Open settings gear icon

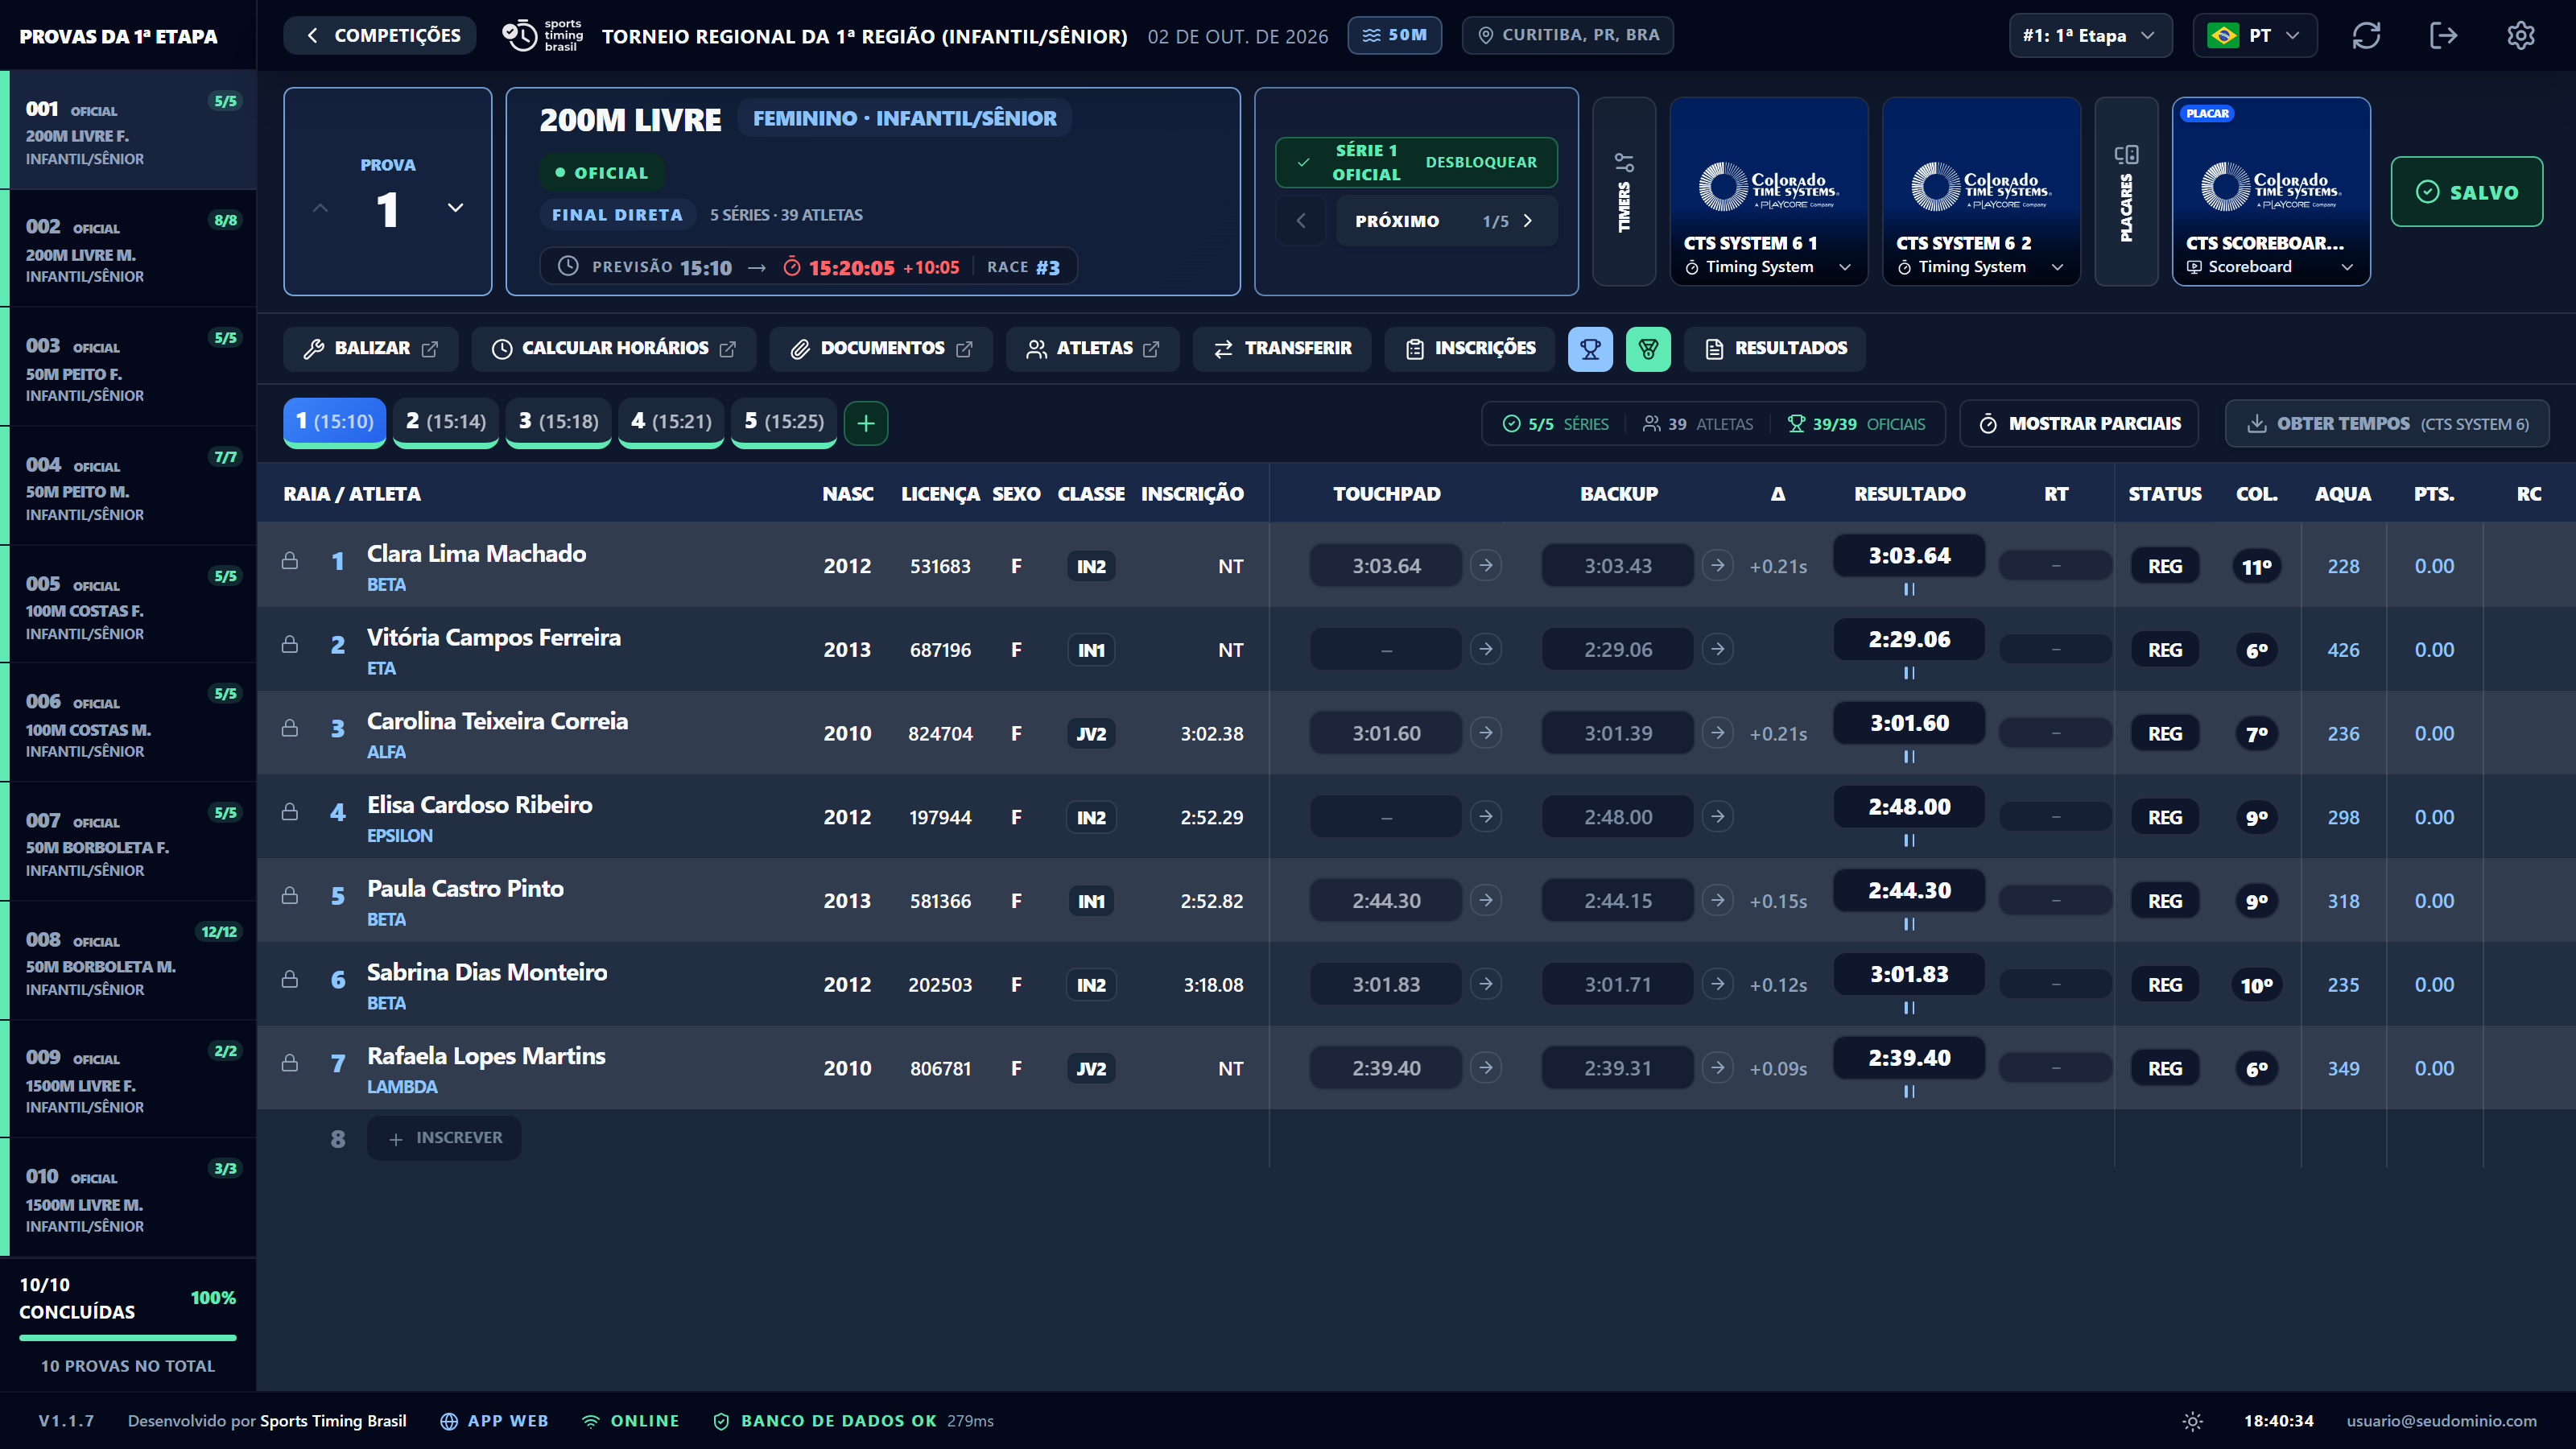[2520, 36]
